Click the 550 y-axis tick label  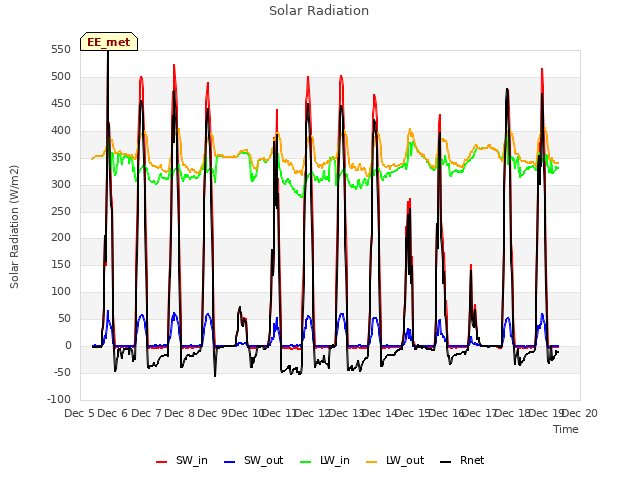(x=61, y=50)
